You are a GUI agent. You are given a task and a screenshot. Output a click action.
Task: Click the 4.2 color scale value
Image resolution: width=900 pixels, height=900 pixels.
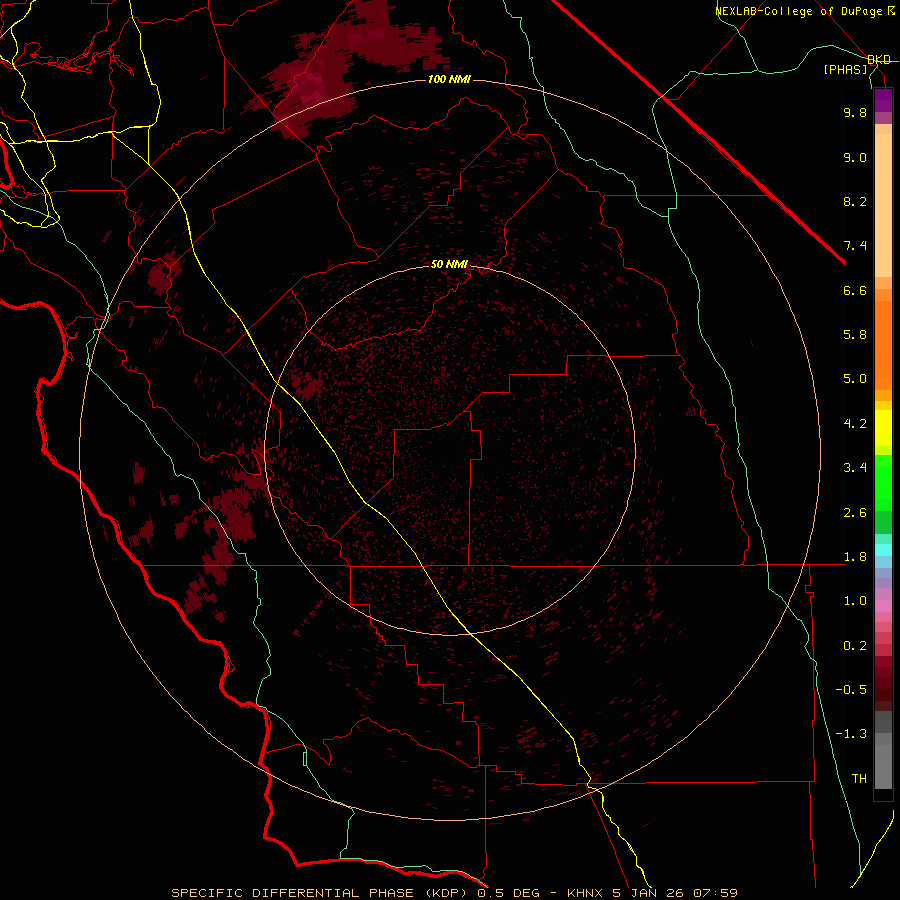click(x=855, y=424)
